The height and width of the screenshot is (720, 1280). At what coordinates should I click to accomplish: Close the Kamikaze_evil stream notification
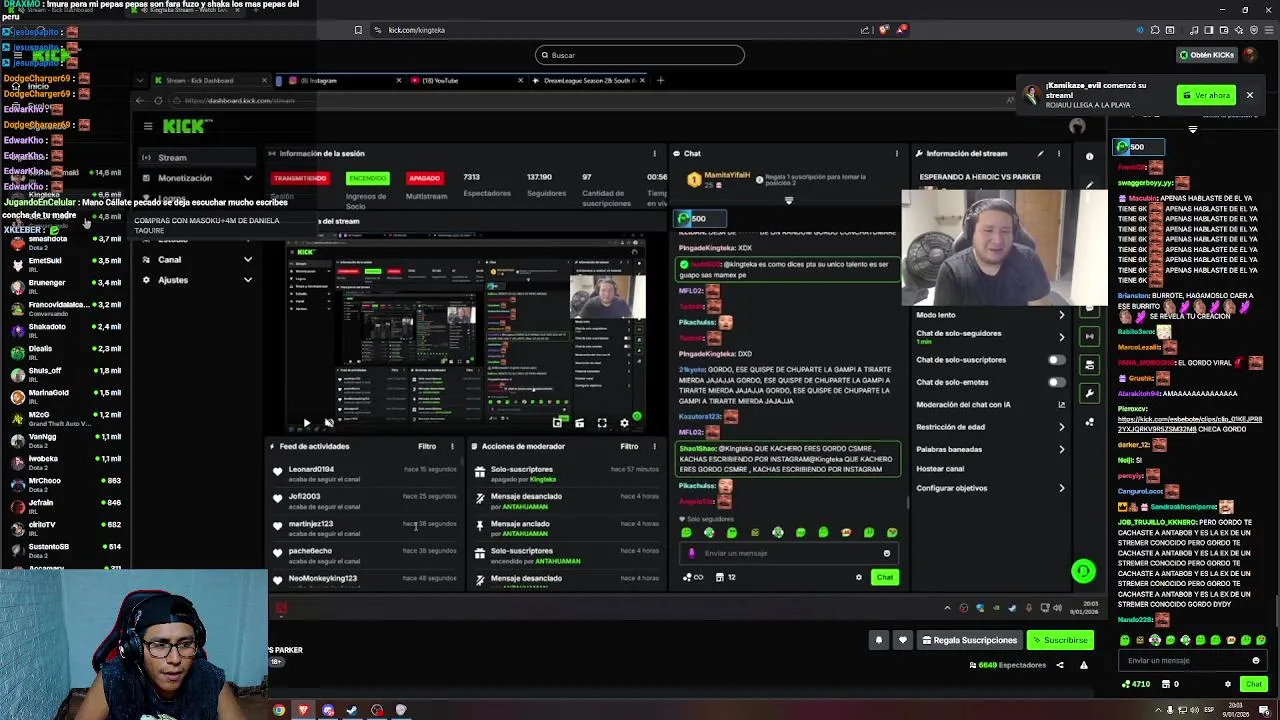point(1249,95)
